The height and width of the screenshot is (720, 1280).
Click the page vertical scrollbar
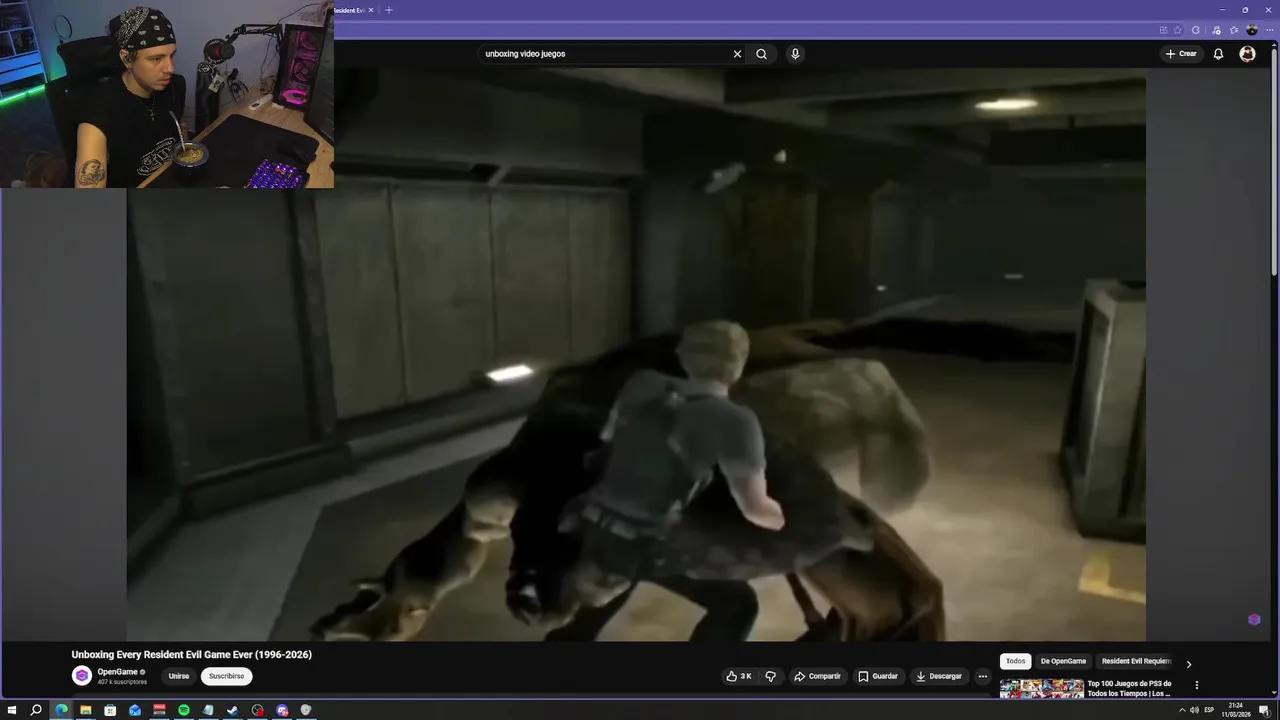pos(1274,160)
